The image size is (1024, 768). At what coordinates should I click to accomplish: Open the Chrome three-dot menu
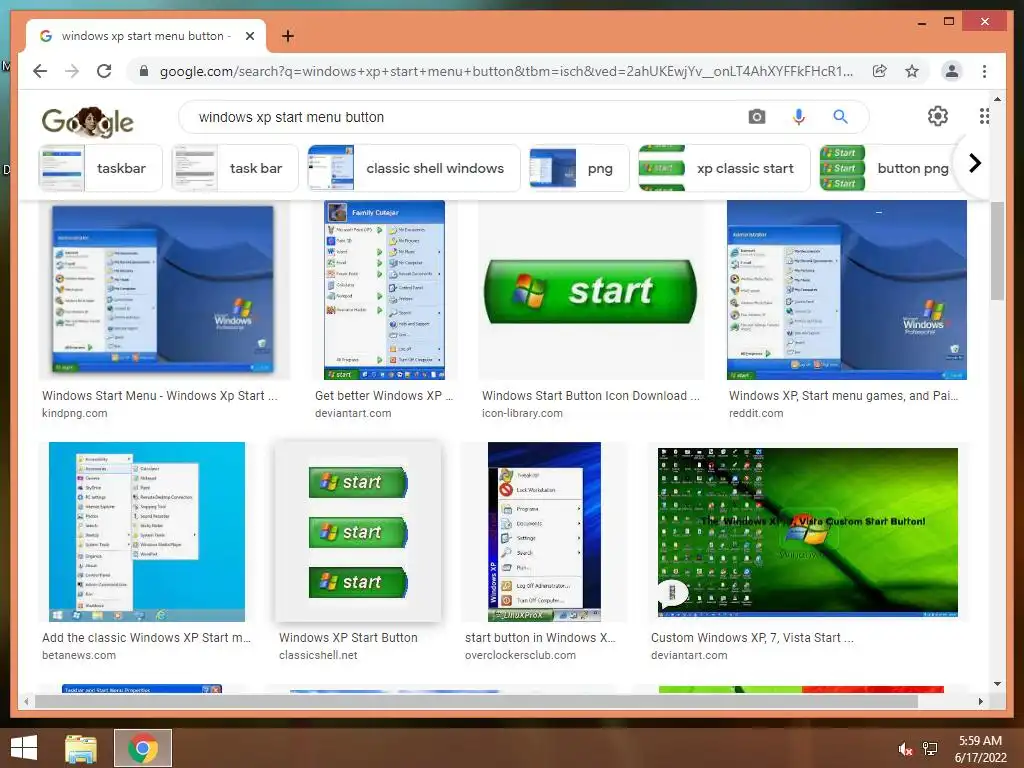tap(984, 71)
